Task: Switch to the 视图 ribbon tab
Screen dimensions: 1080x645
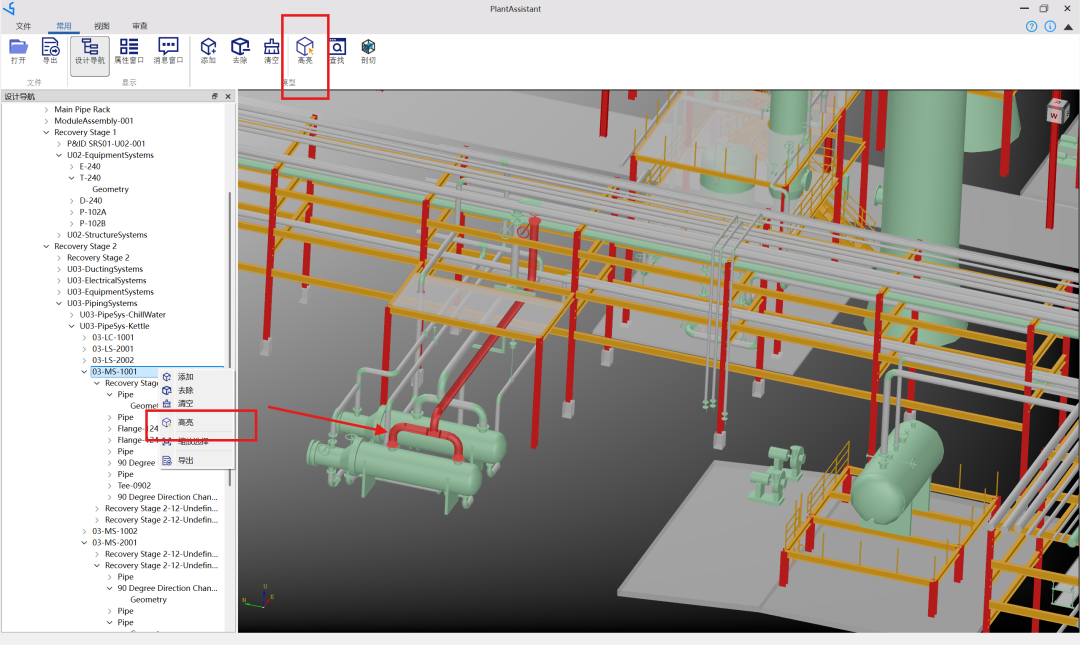Action: (x=102, y=26)
